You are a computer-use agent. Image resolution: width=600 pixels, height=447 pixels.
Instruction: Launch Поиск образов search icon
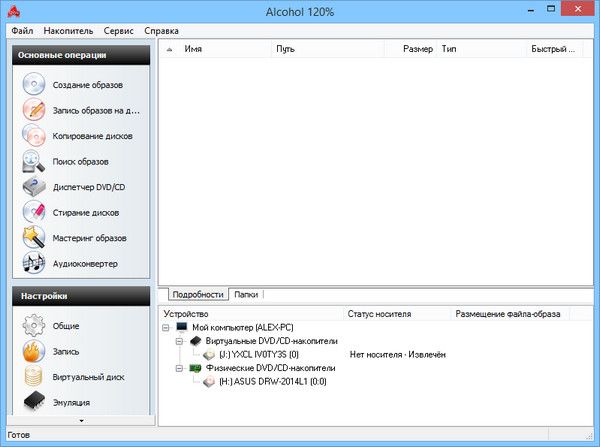(x=35, y=161)
